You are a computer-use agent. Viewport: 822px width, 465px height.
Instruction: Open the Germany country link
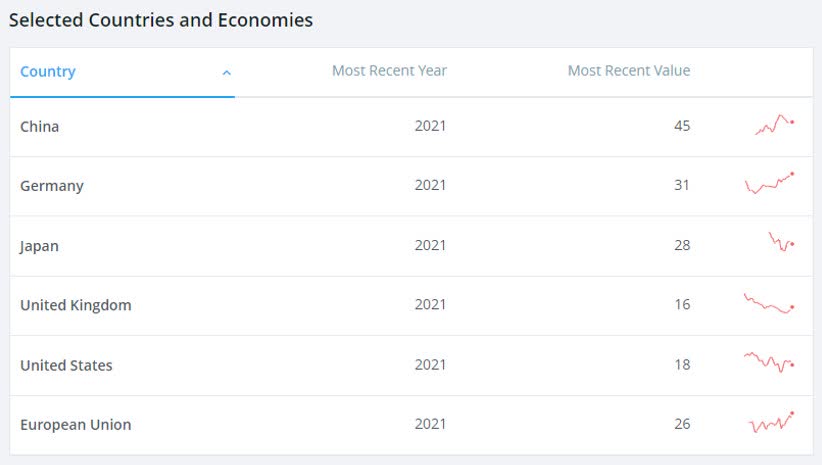[x=52, y=186]
